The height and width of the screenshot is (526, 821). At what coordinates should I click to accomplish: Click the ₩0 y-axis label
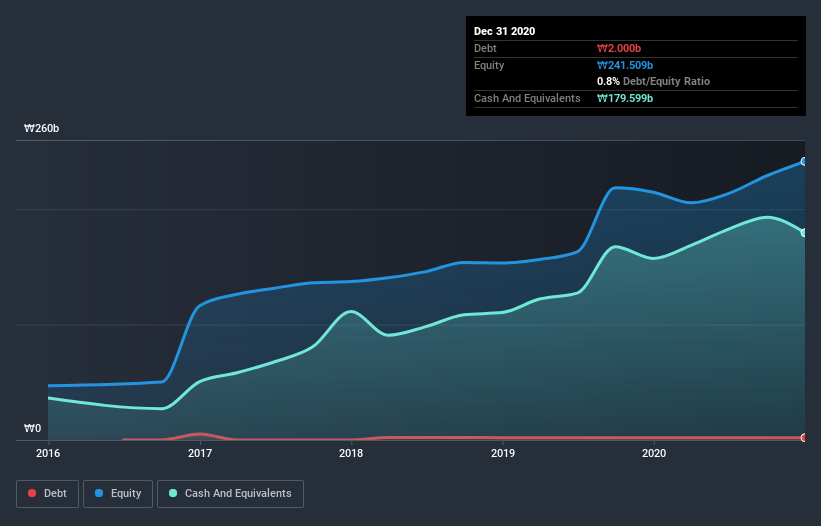(32, 428)
